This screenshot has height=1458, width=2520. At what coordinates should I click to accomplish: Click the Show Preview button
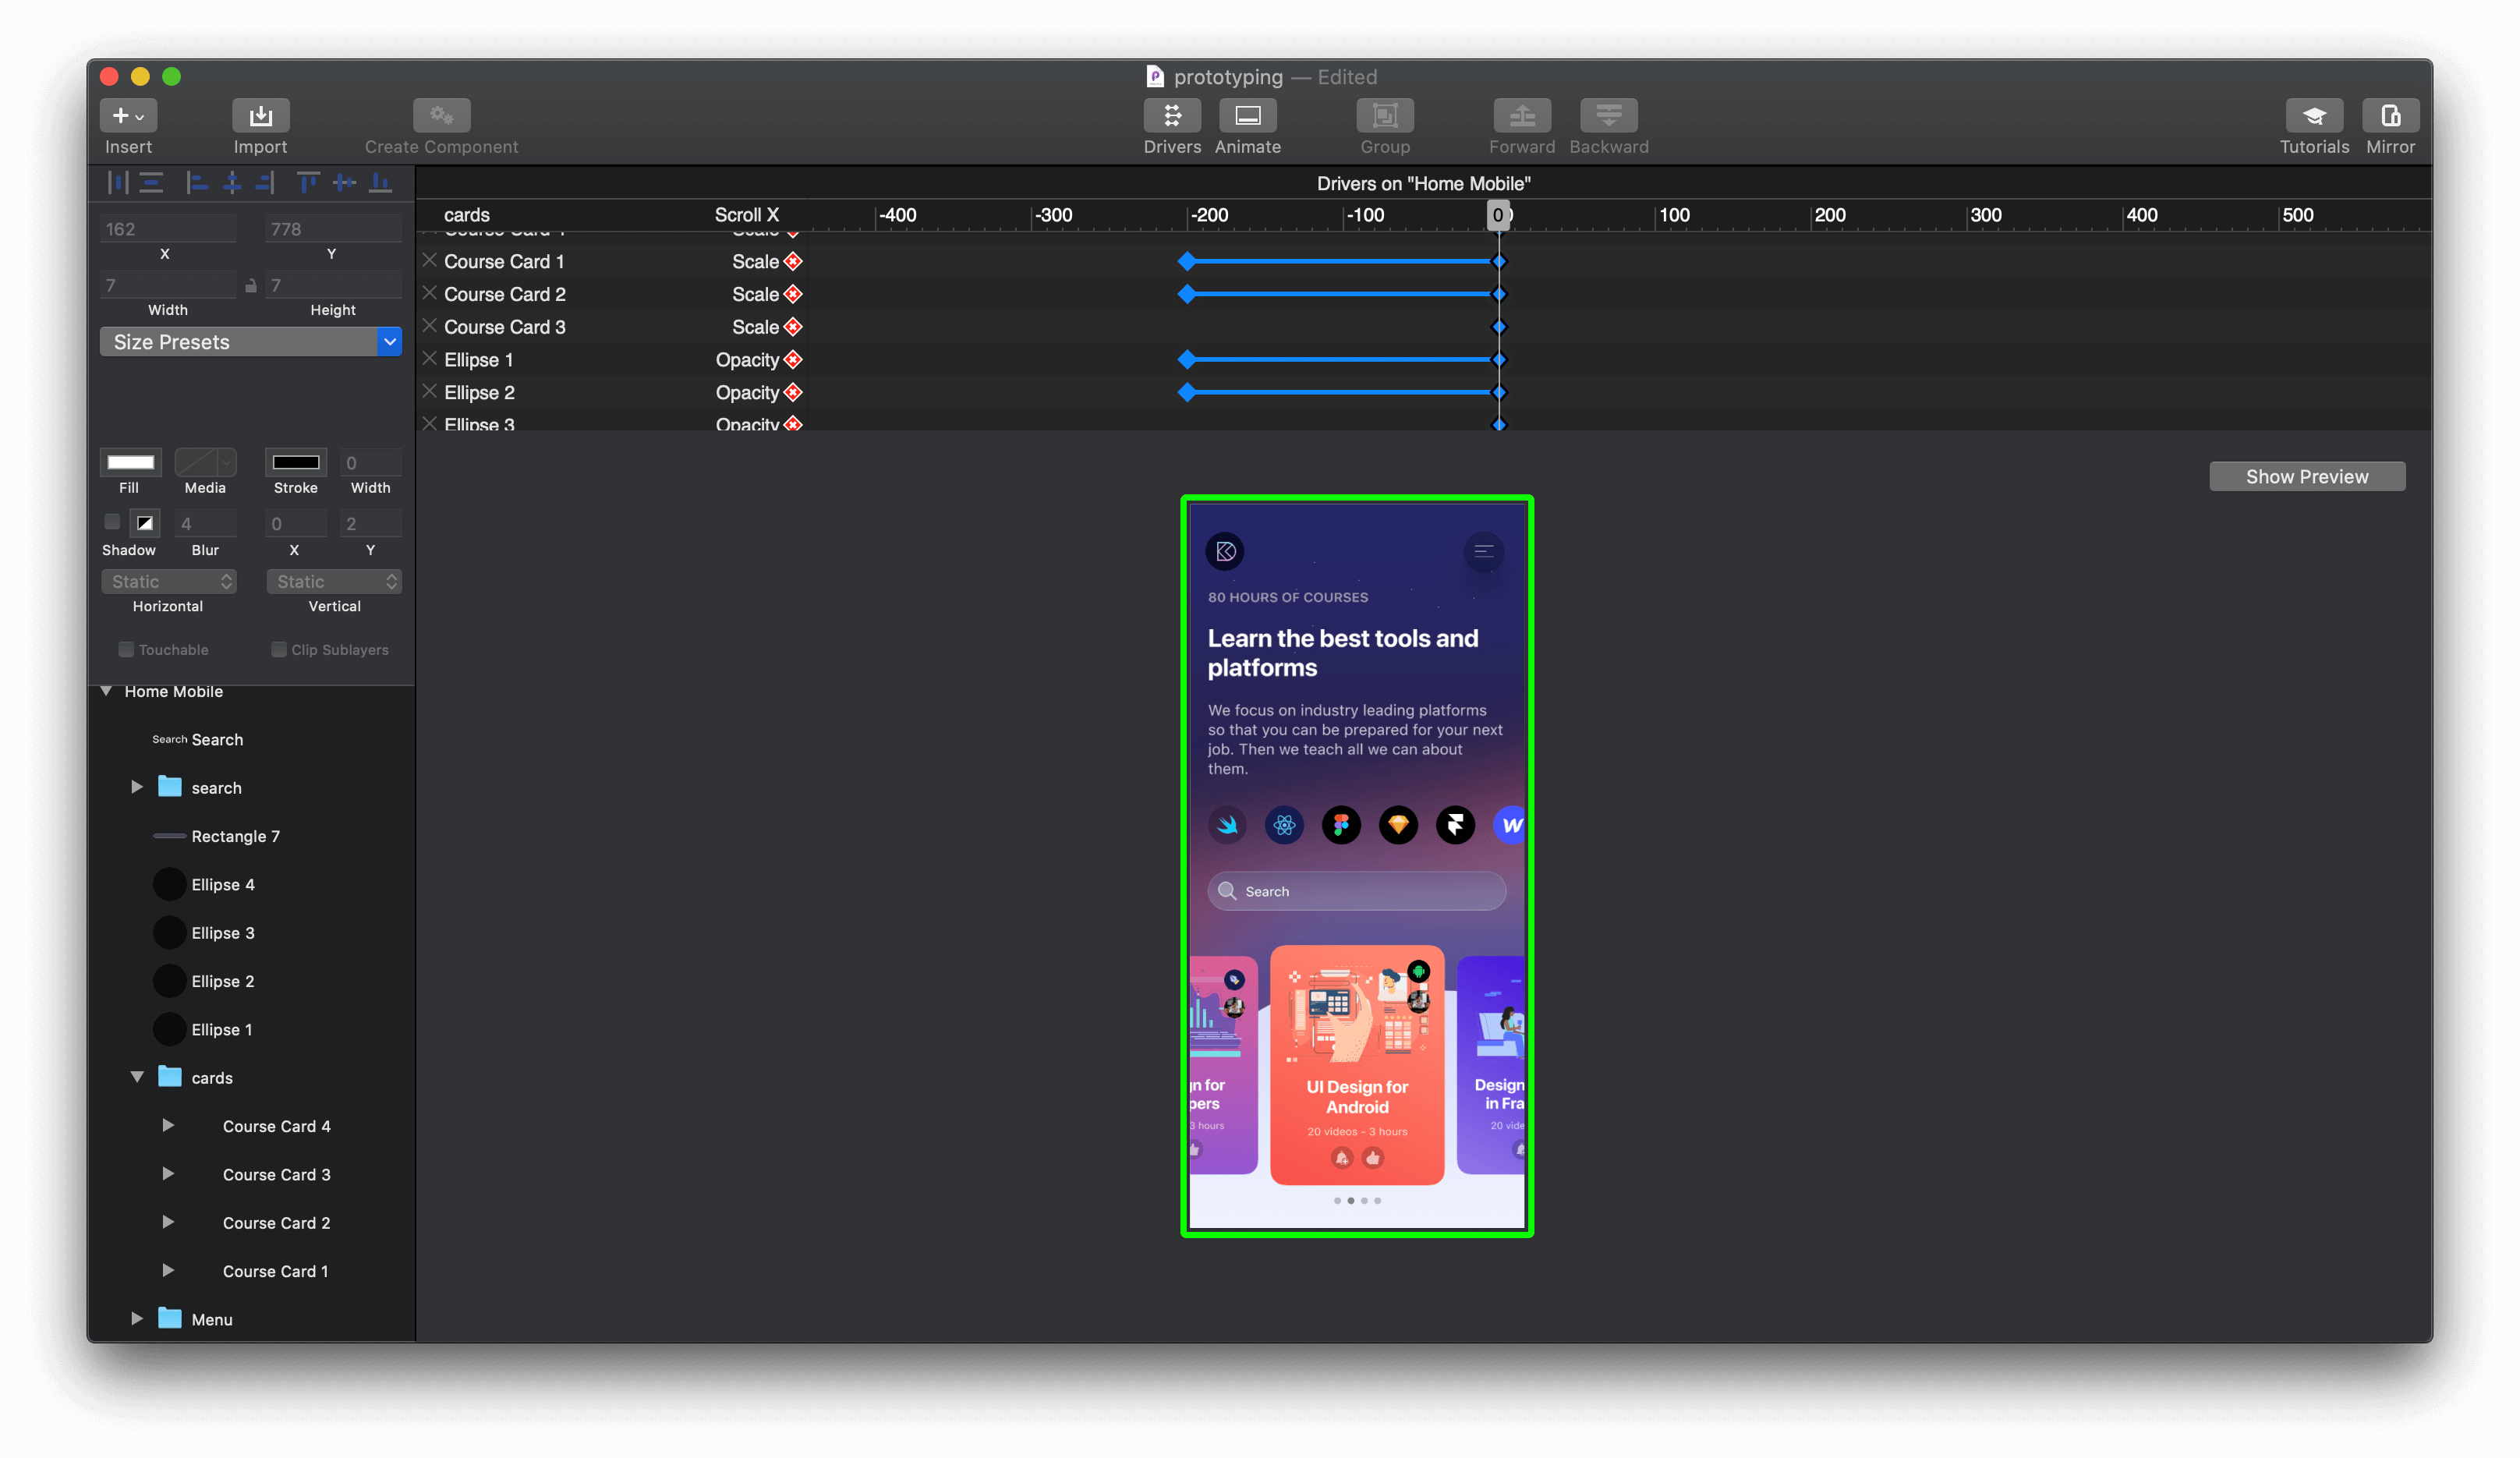pos(2306,477)
